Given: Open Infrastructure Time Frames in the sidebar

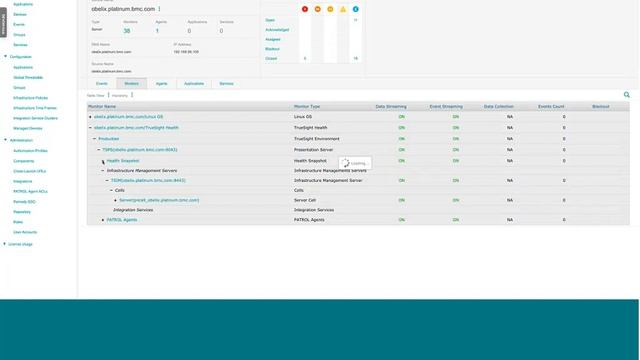Looking at the screenshot, I should [x=35, y=108].
